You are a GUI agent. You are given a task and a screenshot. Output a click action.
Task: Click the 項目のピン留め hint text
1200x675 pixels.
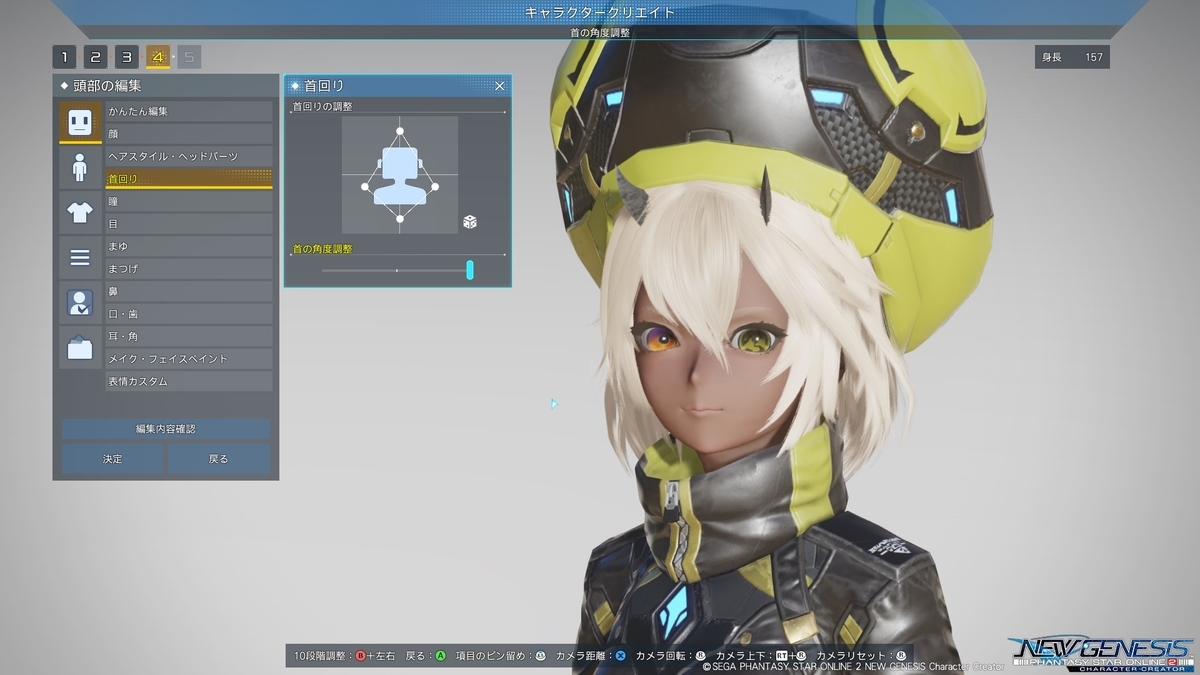[x=500, y=656]
